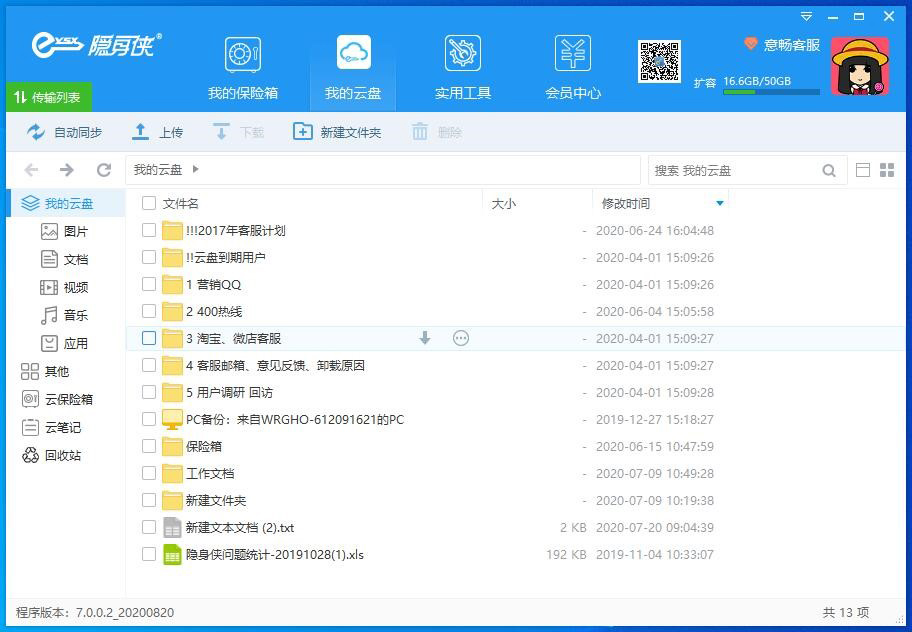Click the storage usage progress bar
This screenshot has height=632, width=912.
(x=771, y=92)
